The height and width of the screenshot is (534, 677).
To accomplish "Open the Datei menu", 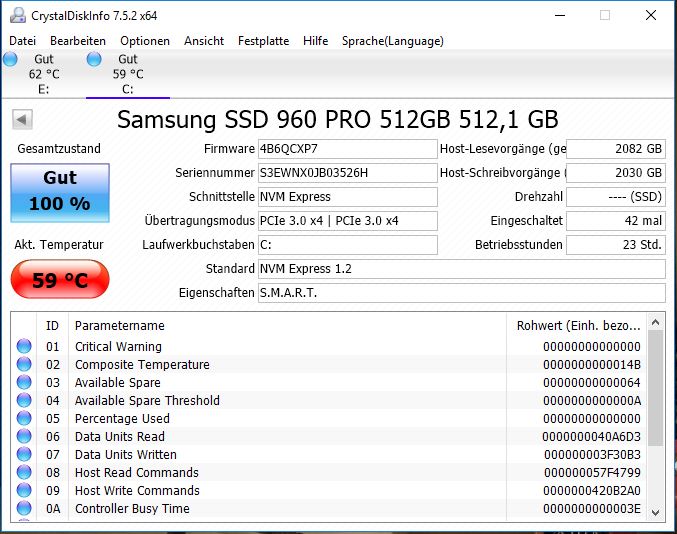I will (x=22, y=41).
